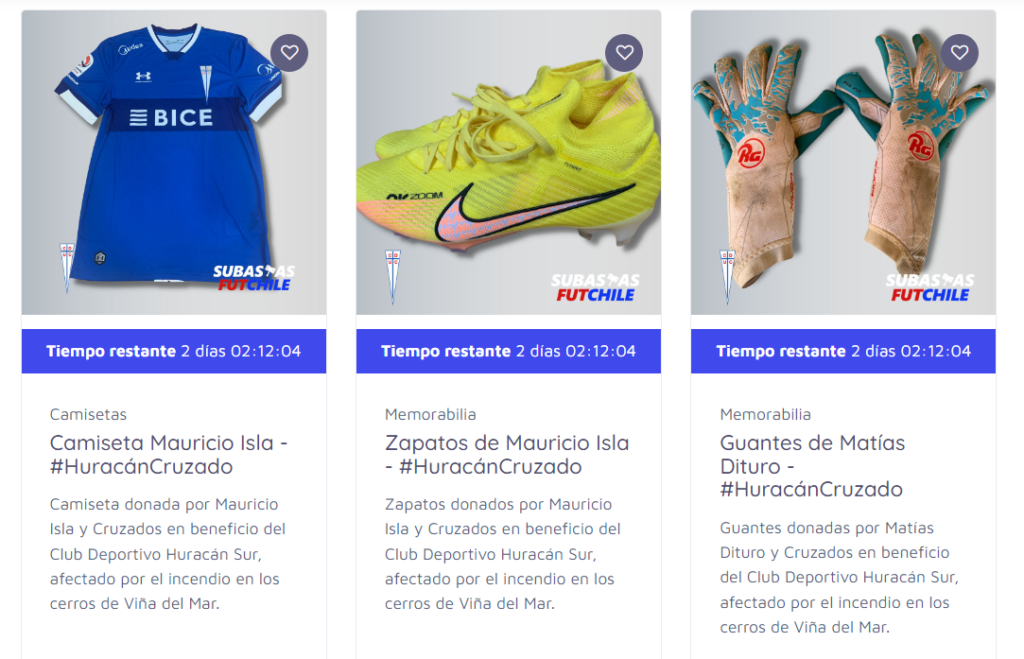The height and width of the screenshot is (659, 1024).
Task: Open the blue BICE jersey image
Action: [174, 163]
